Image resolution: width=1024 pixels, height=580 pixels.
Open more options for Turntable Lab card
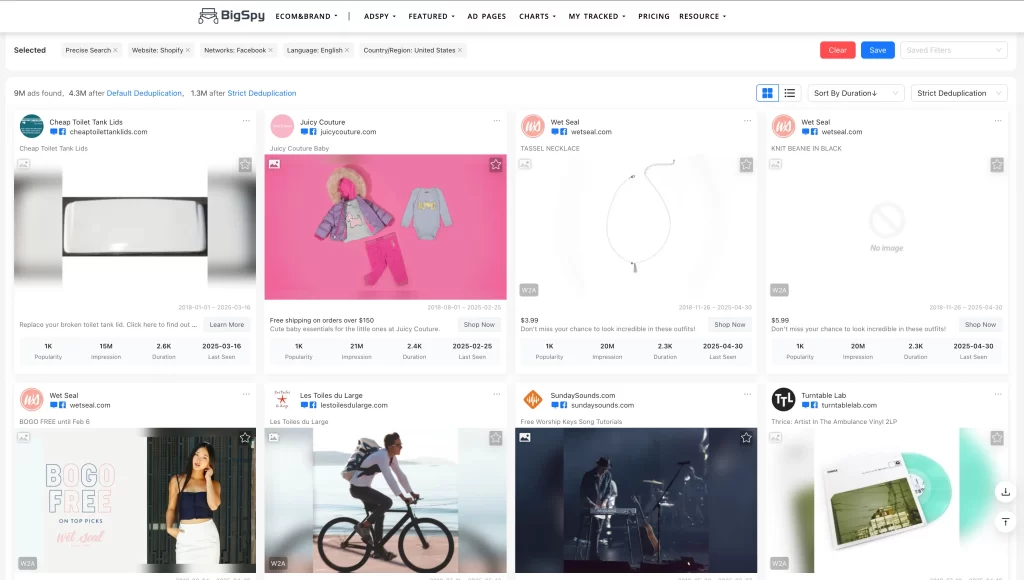998,394
